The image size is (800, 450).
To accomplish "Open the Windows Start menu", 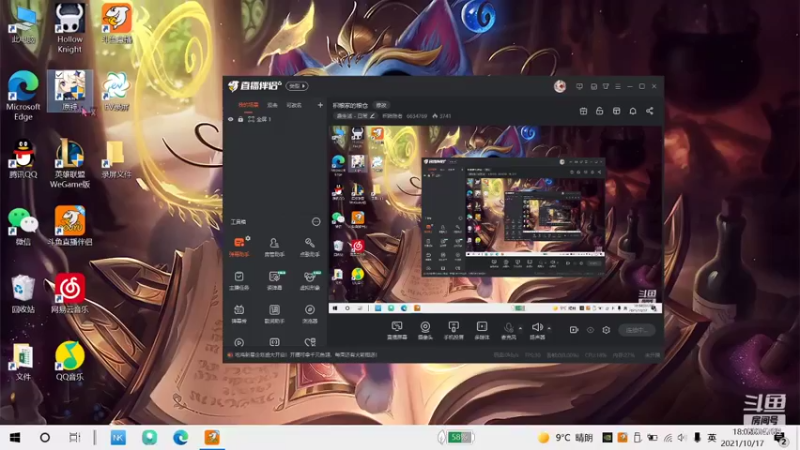I will point(15,437).
